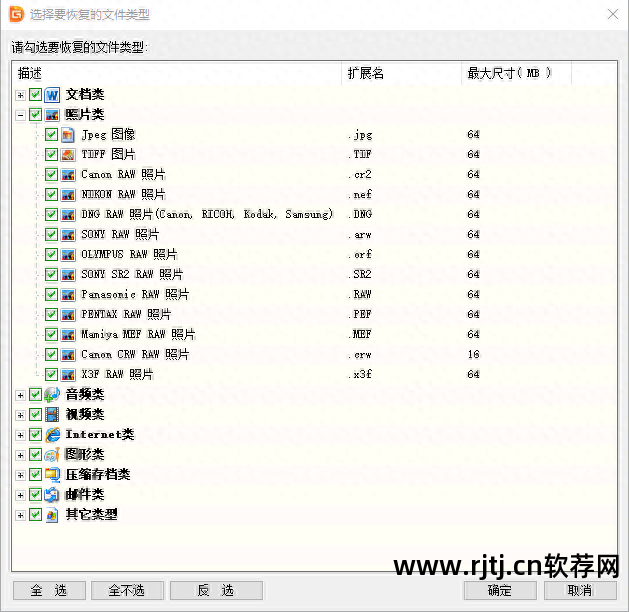The height and width of the screenshot is (612, 629).
Task: Uncheck the 音频类 category checkbox
Action: click(x=35, y=395)
